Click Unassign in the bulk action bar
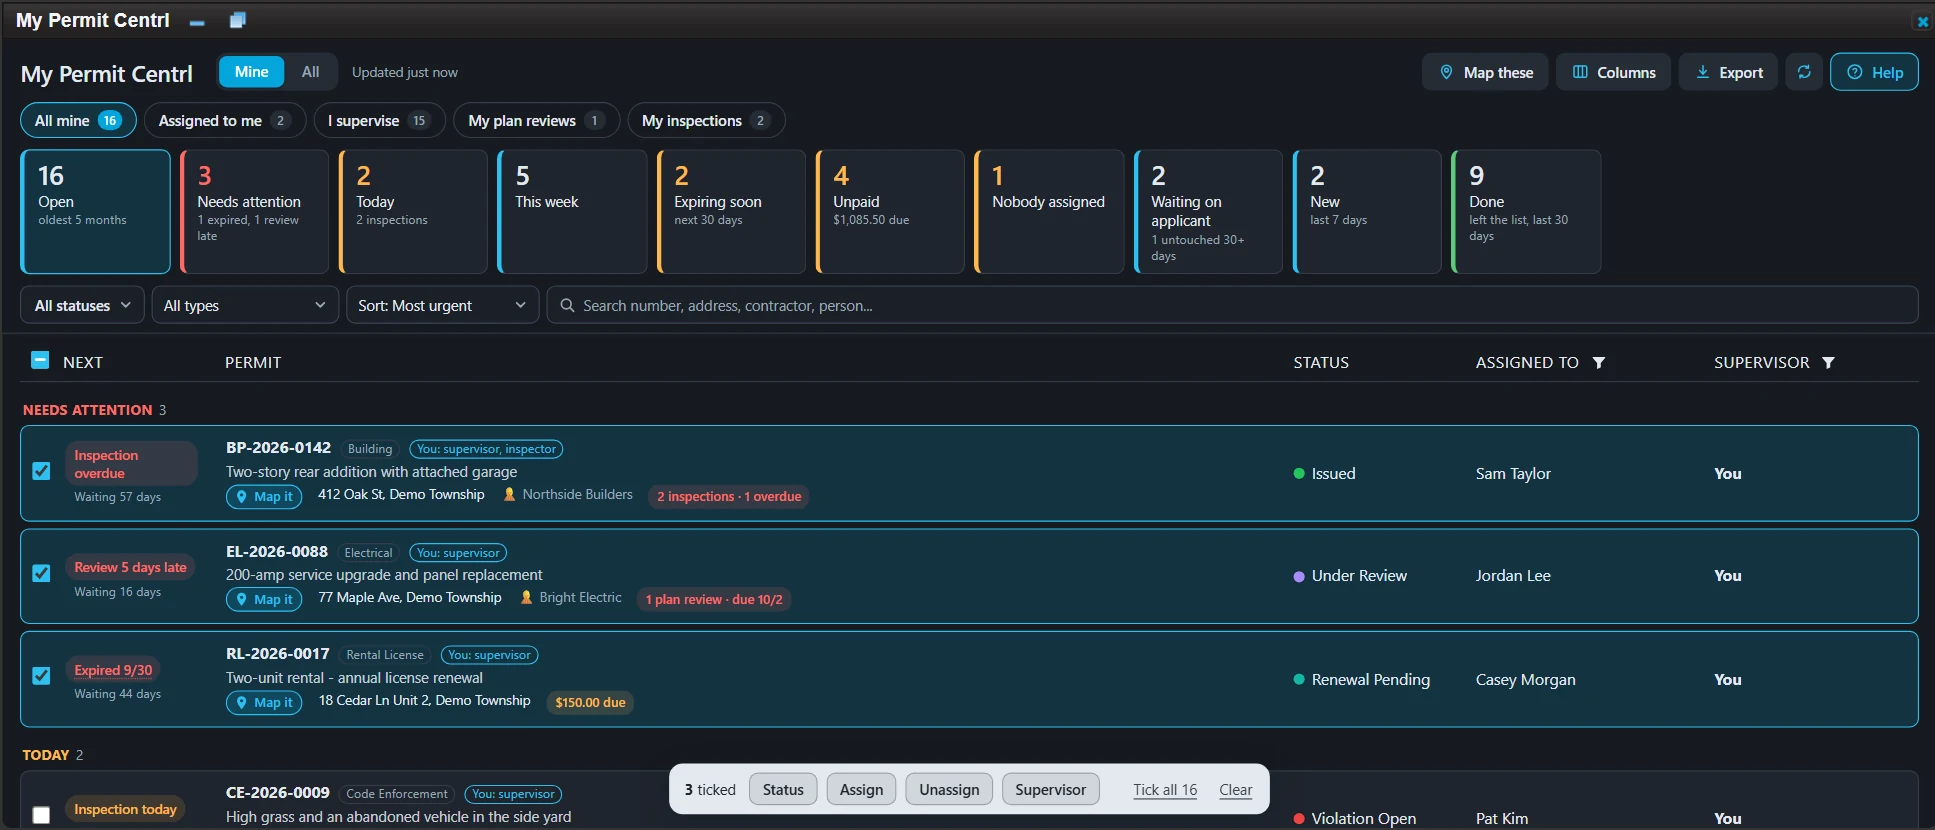 click(x=949, y=790)
